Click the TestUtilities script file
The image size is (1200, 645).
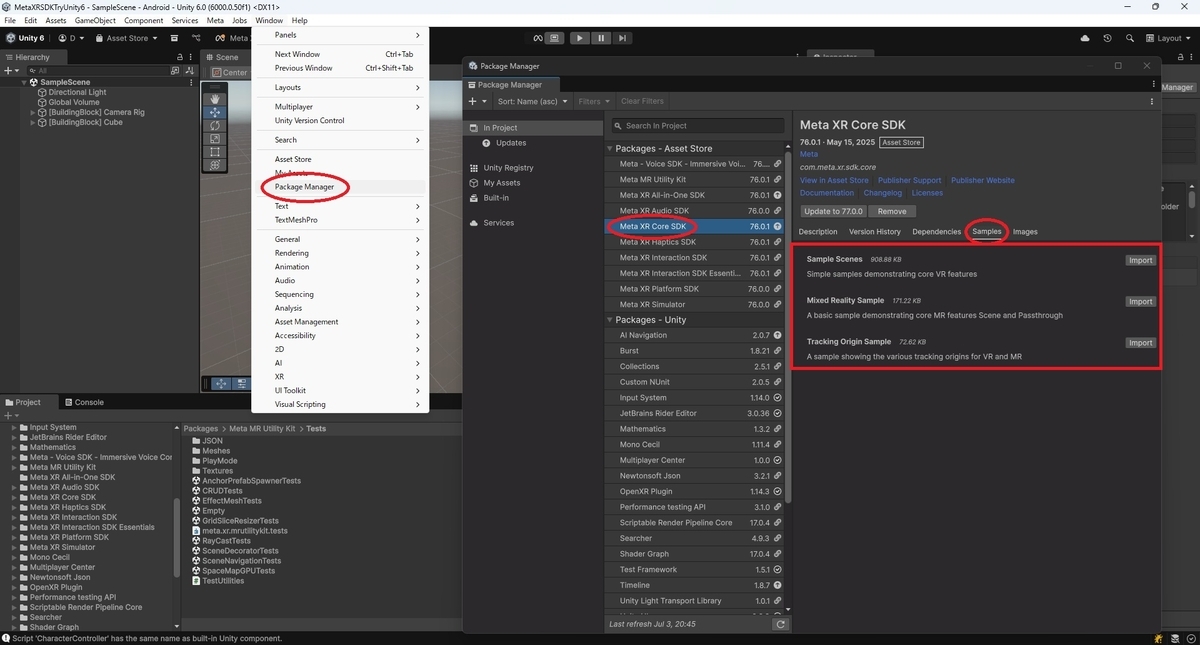pos(216,581)
